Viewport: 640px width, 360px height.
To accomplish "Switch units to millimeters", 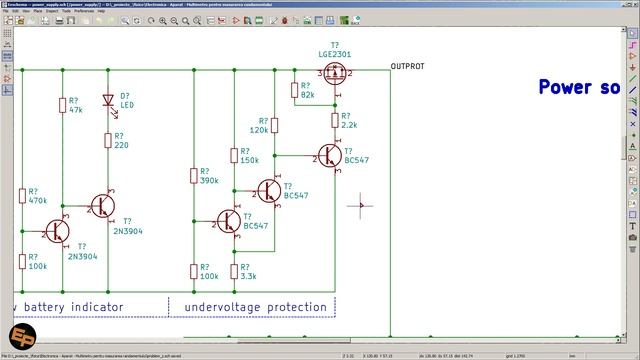I will coord(7,56).
